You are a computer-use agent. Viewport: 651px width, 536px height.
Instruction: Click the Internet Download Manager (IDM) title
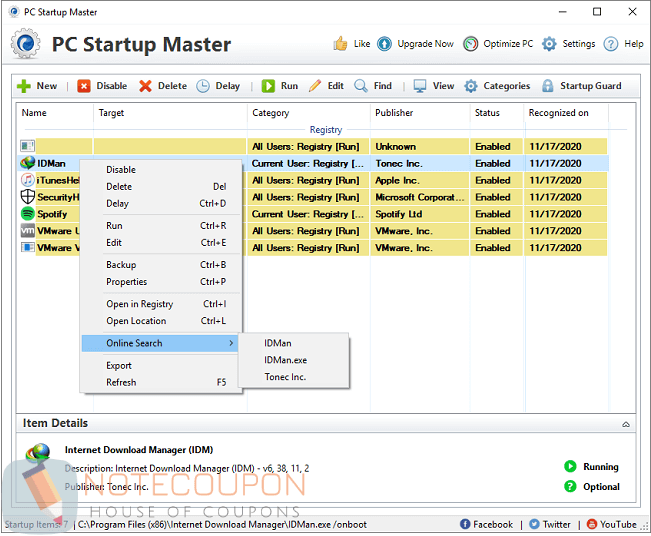tap(139, 450)
